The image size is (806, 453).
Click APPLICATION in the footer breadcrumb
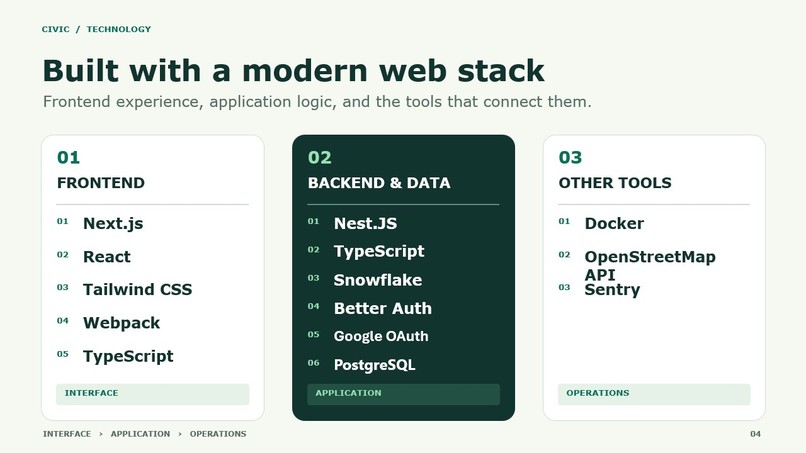(x=140, y=434)
